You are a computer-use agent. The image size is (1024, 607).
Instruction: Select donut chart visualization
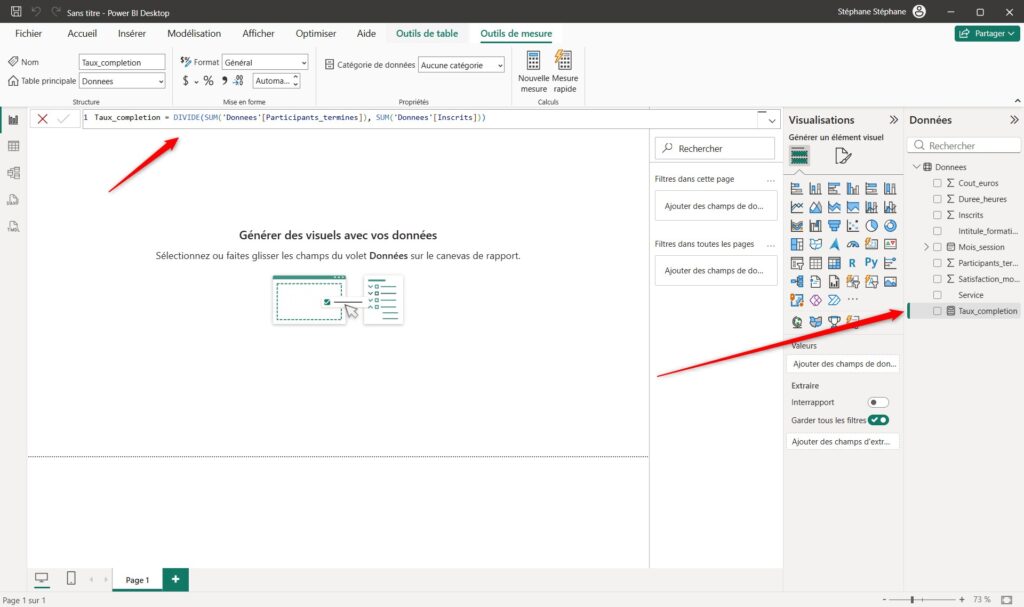click(x=890, y=225)
